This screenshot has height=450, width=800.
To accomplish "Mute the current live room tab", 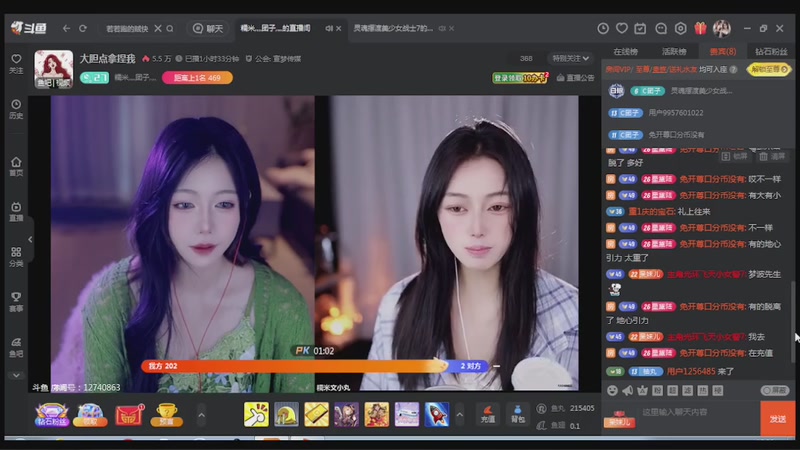I will point(329,29).
